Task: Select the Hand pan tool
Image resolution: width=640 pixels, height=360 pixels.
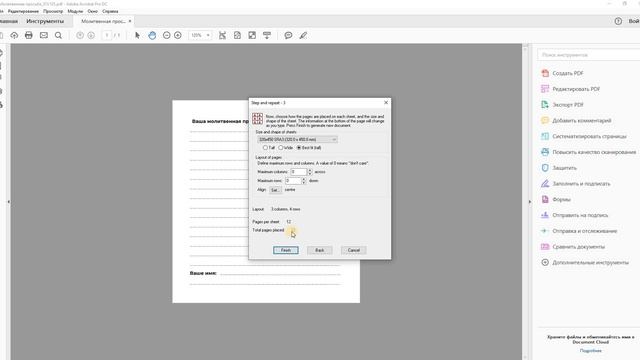Action: click(152, 36)
